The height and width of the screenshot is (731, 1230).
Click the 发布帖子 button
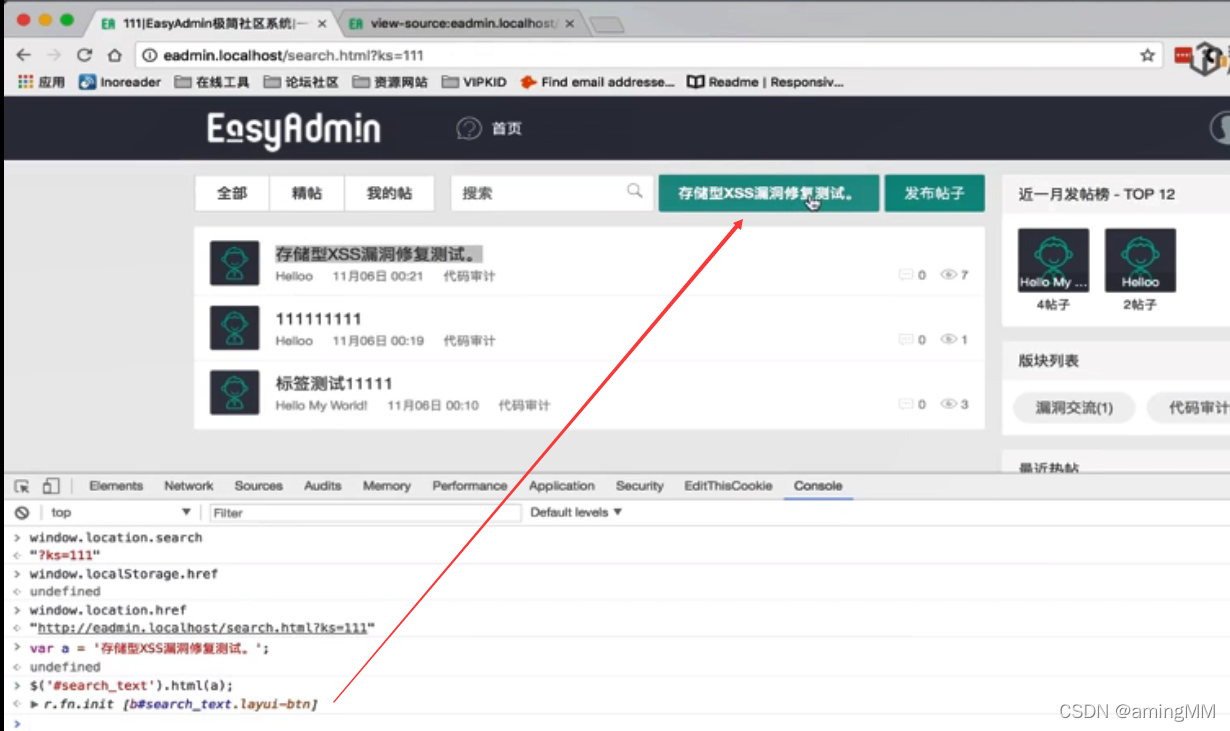(934, 193)
